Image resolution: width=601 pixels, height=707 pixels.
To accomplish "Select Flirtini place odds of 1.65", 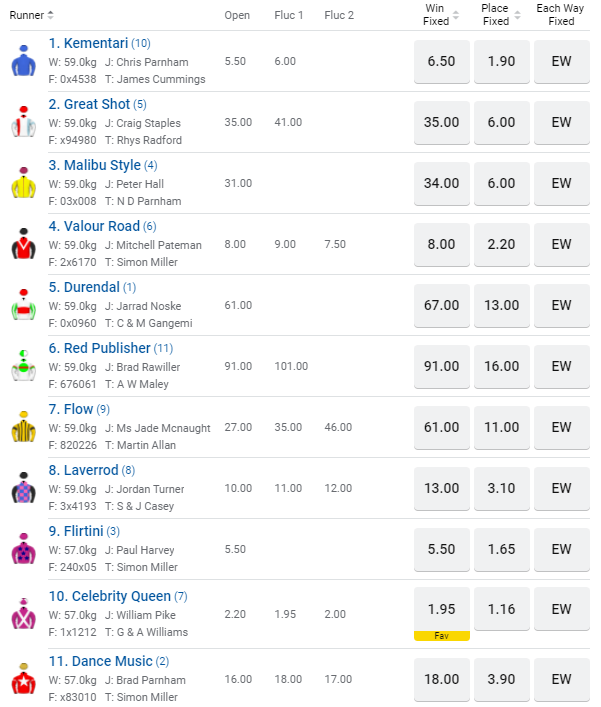I will coord(501,549).
